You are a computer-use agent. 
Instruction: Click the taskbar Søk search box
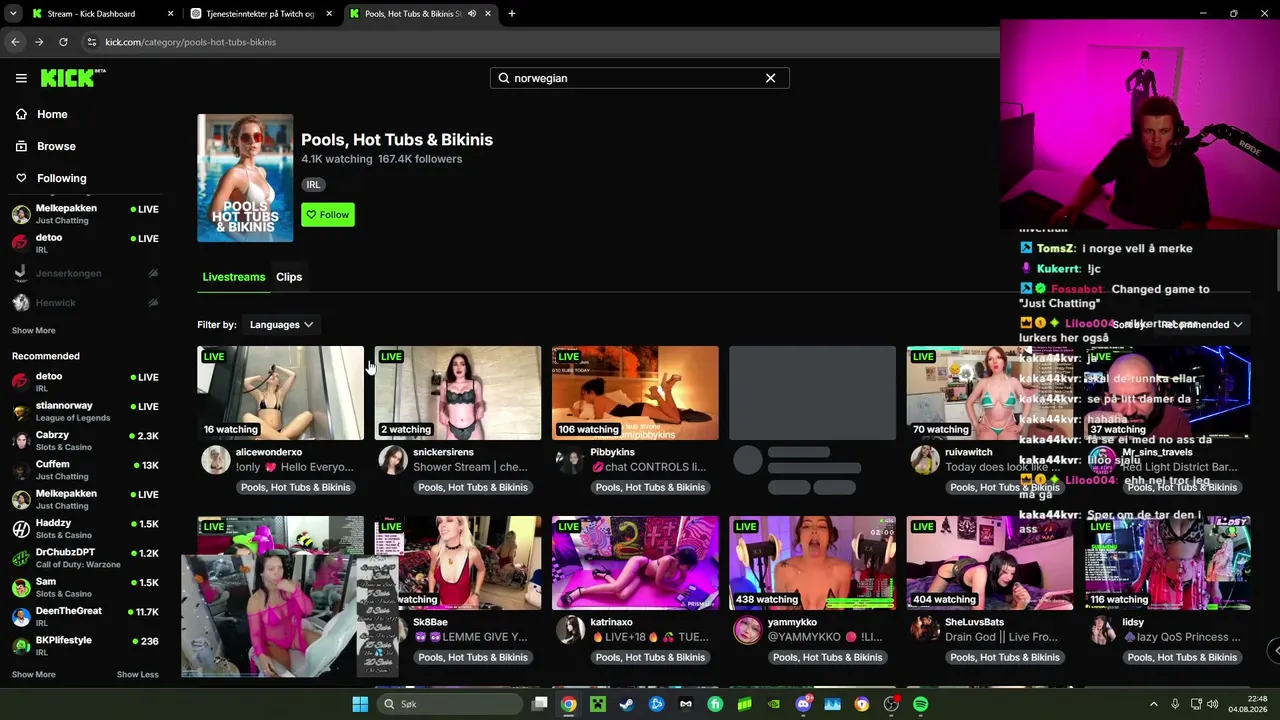[450, 704]
